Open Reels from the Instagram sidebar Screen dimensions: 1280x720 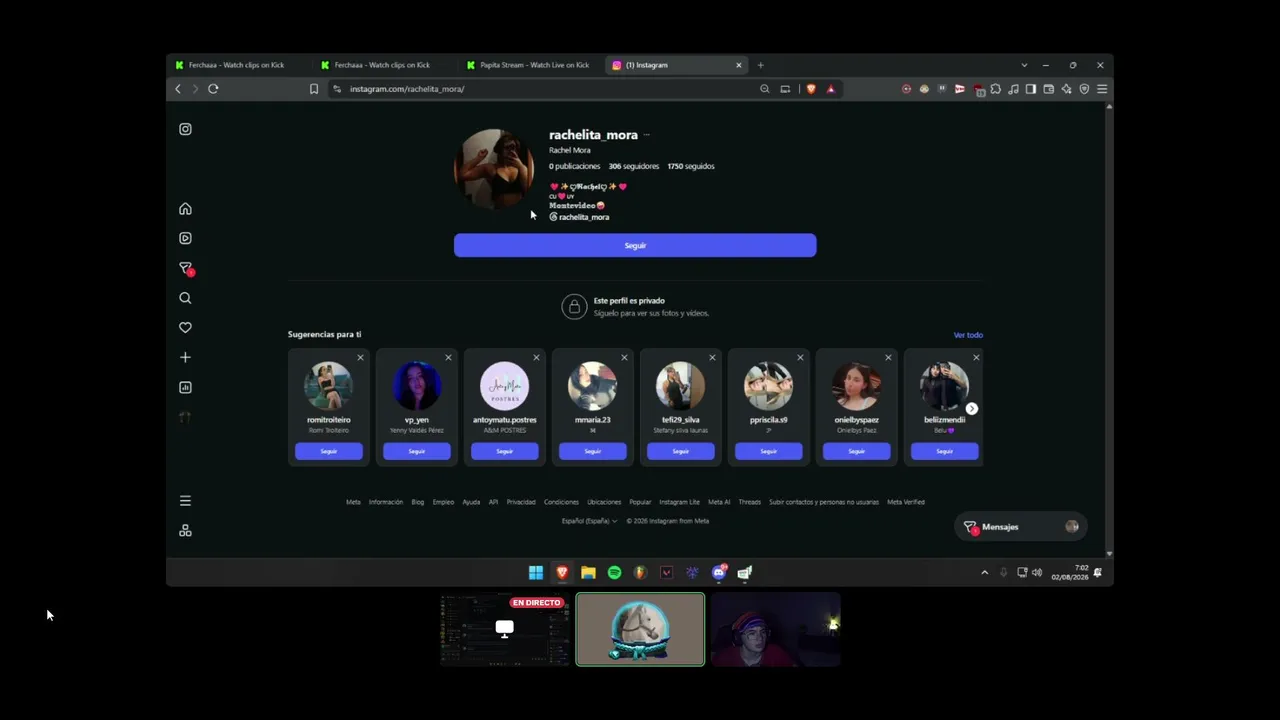pos(185,238)
